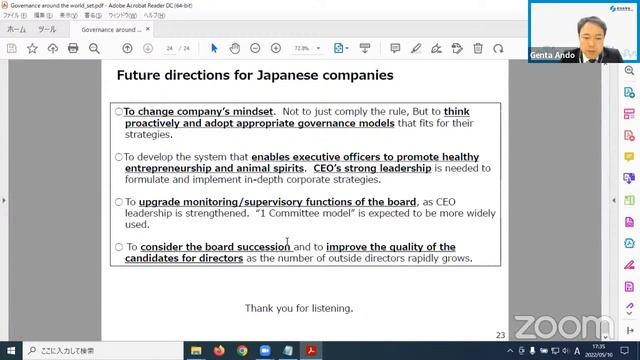
Task: Open the Sign document pen tool
Action: pos(436,49)
